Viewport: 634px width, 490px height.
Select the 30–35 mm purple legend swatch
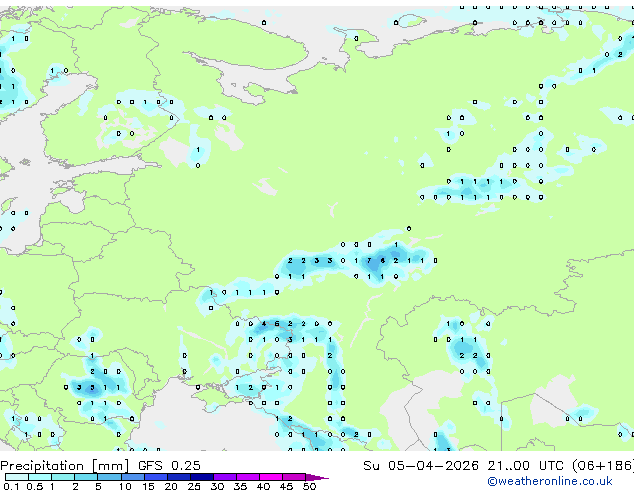[224, 477]
